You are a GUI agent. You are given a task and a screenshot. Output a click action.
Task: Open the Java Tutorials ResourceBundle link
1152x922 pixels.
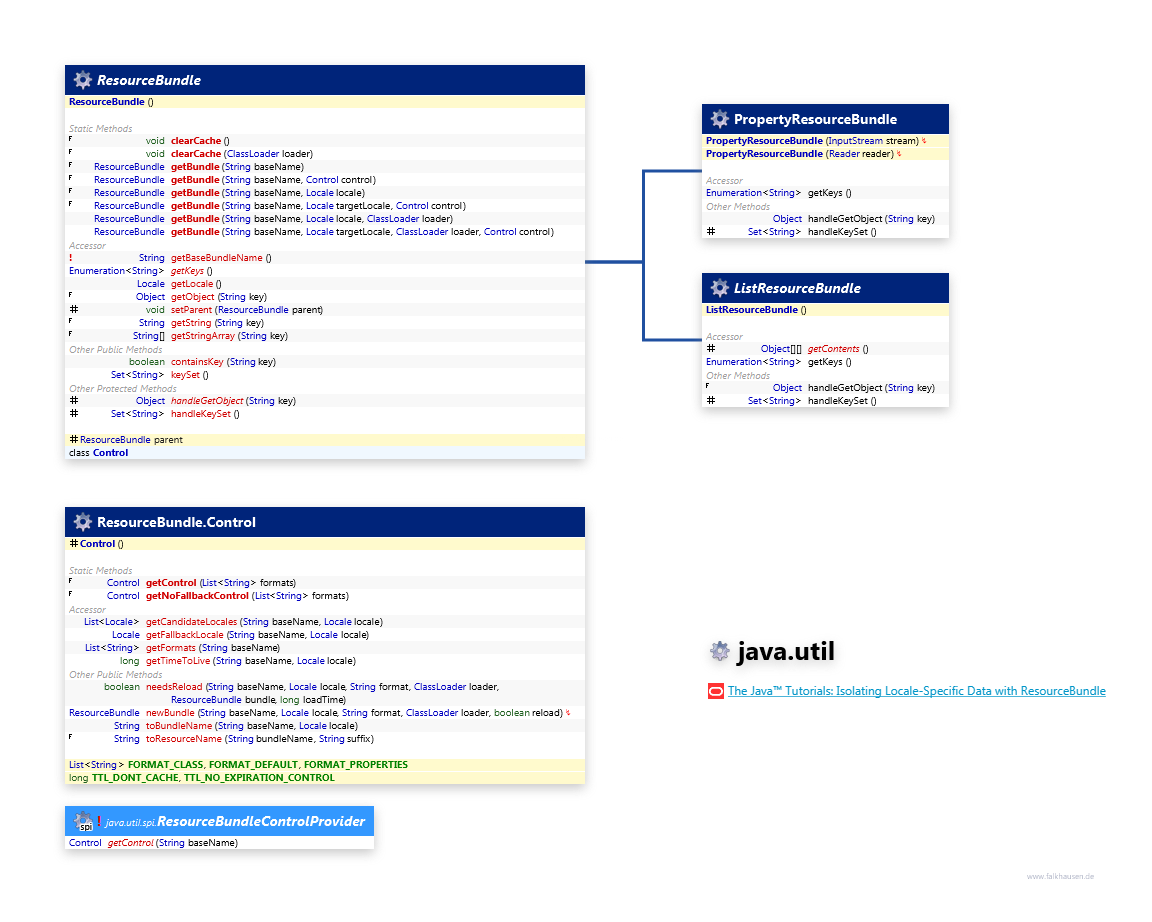(916, 691)
